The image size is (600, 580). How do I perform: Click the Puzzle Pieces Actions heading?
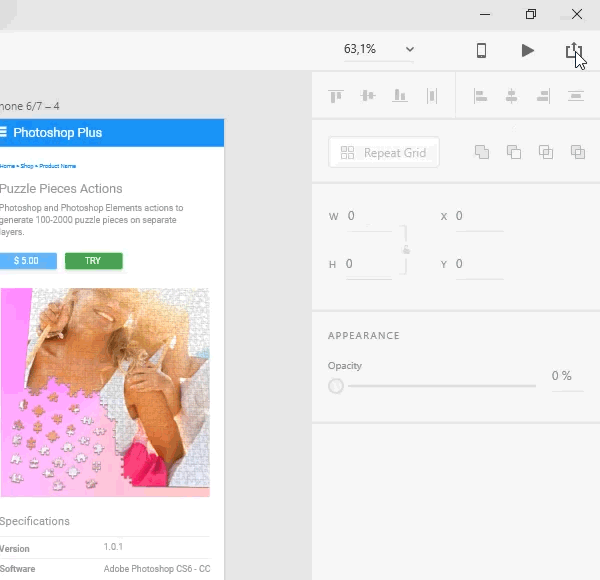[x=61, y=189]
